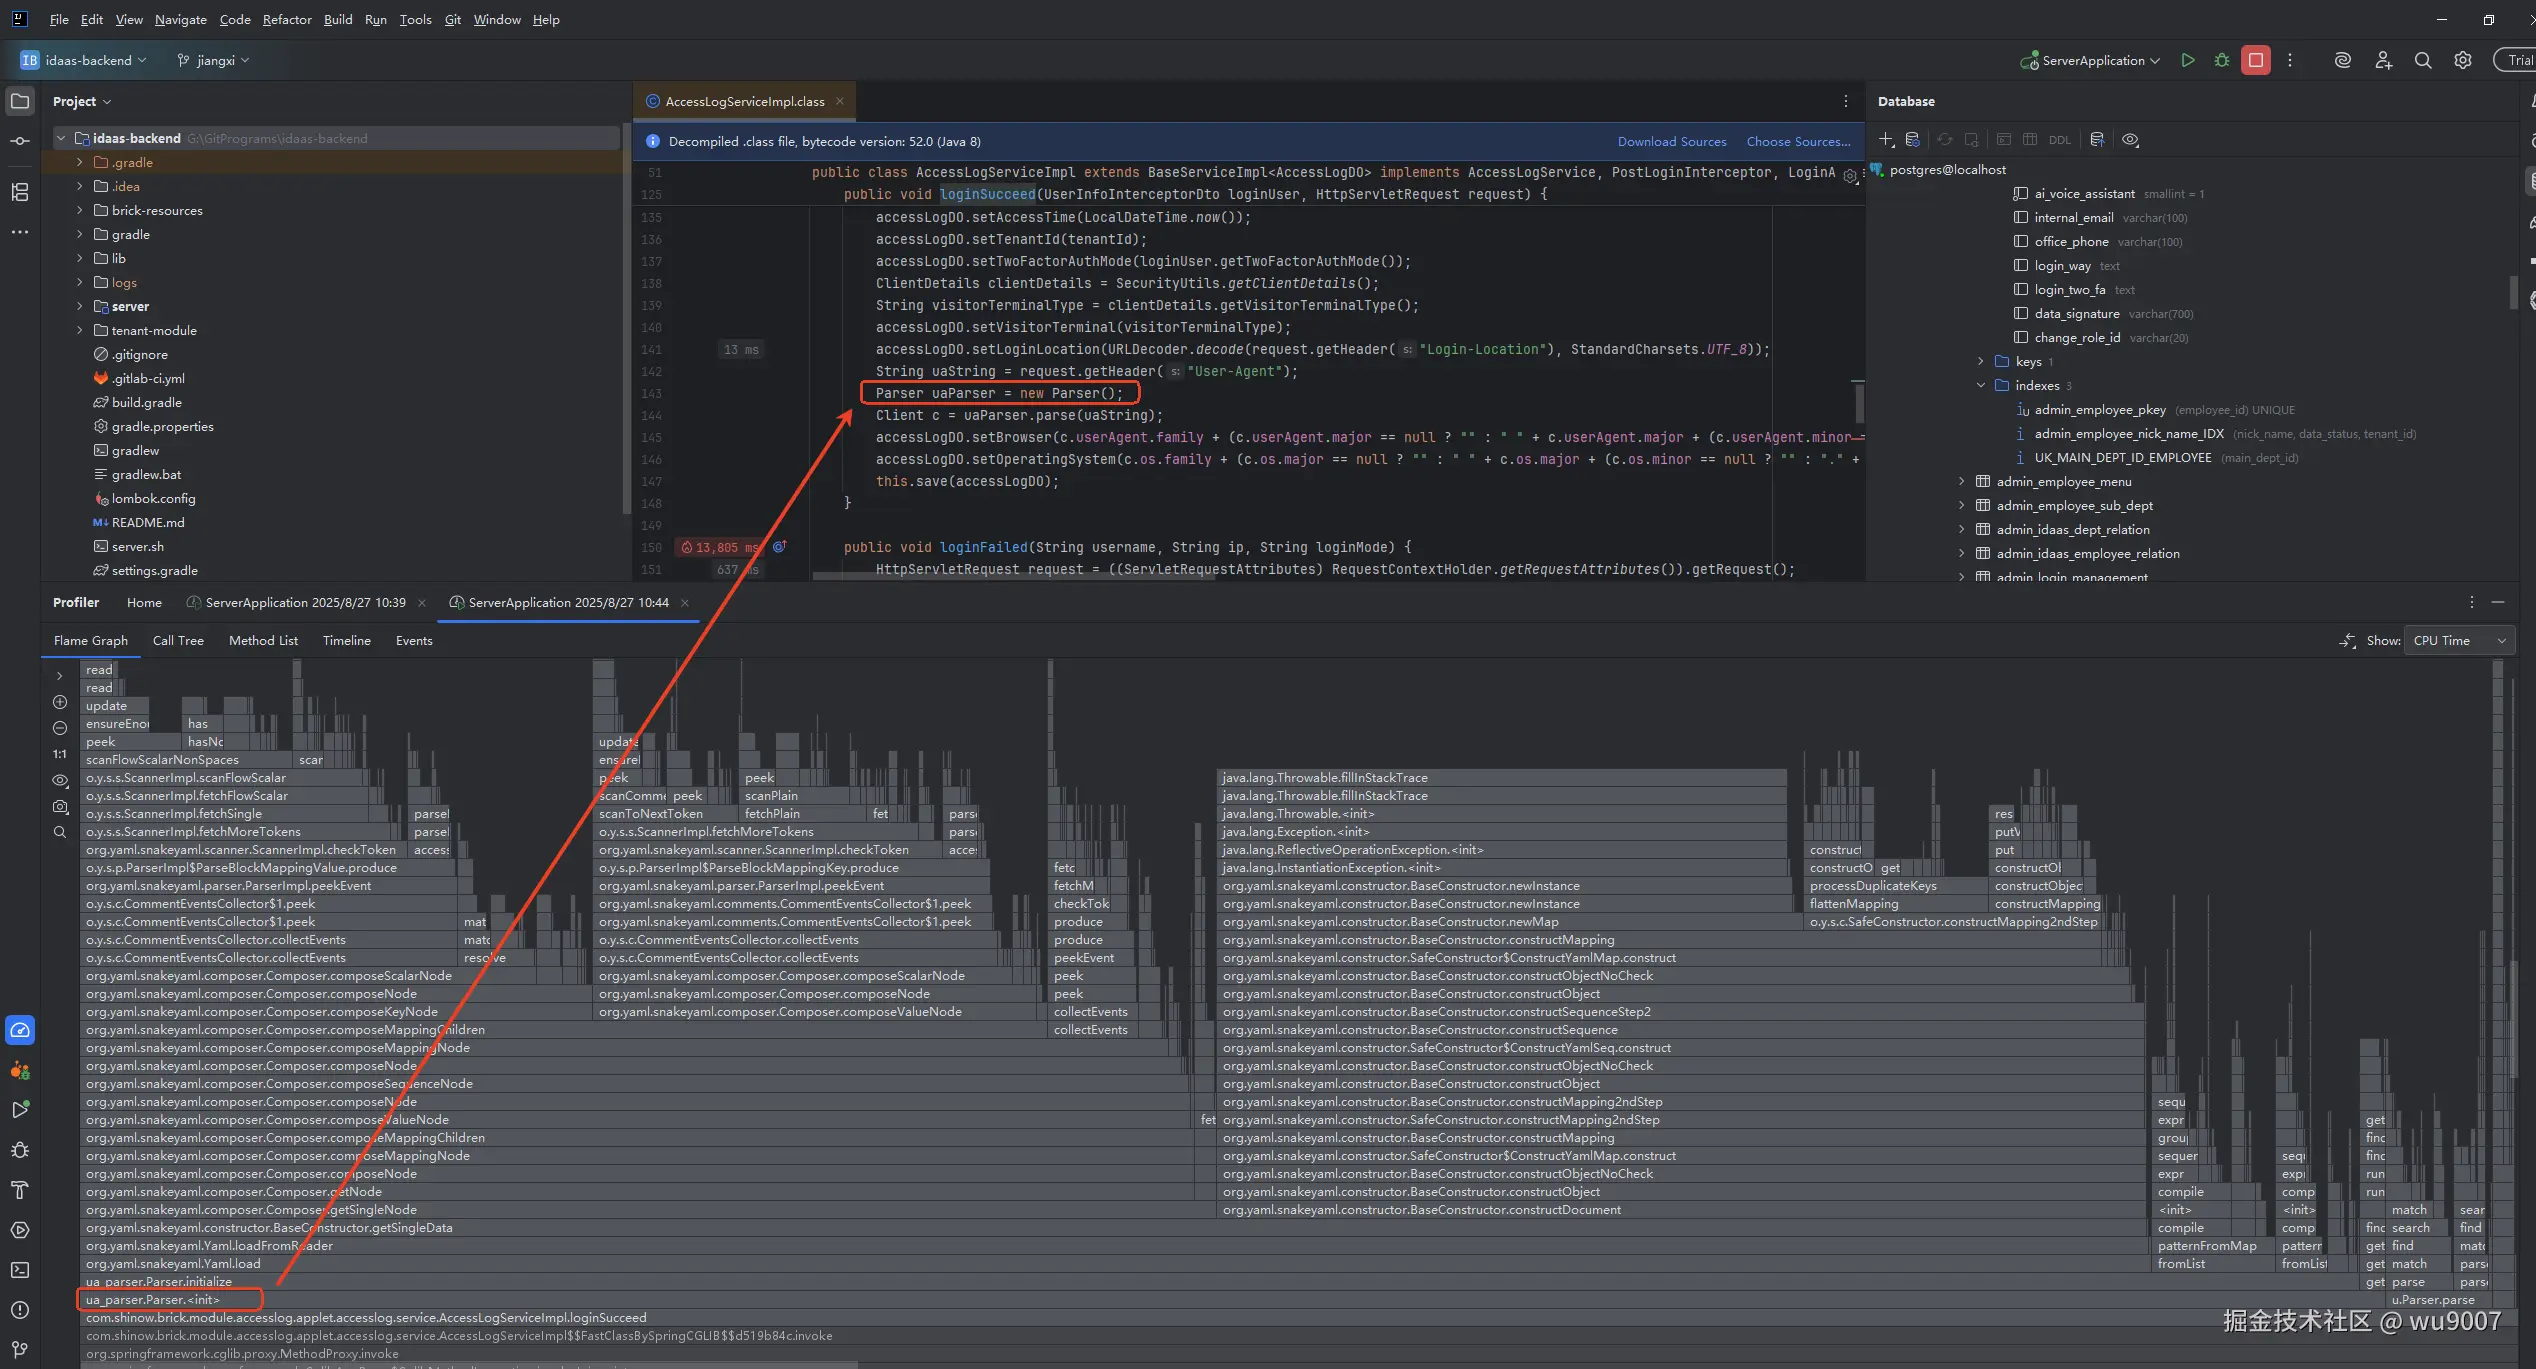Open the Refactor menu
2536x1369 pixels.
(287, 19)
